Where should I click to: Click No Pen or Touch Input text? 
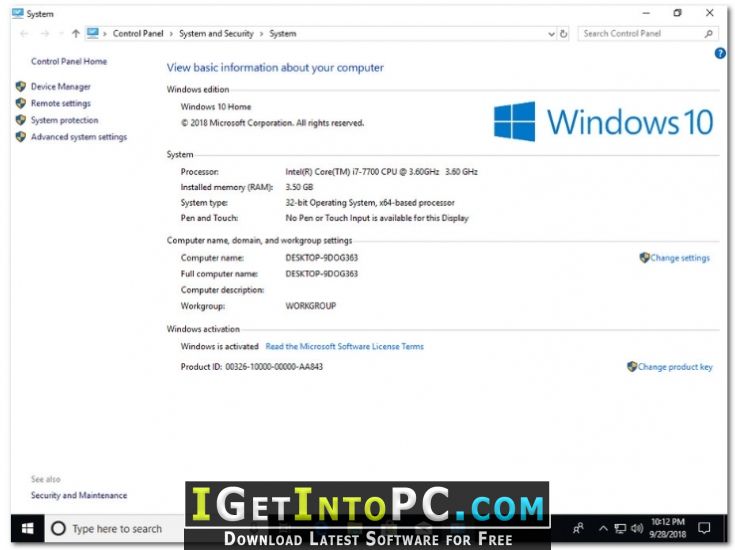click(377, 218)
